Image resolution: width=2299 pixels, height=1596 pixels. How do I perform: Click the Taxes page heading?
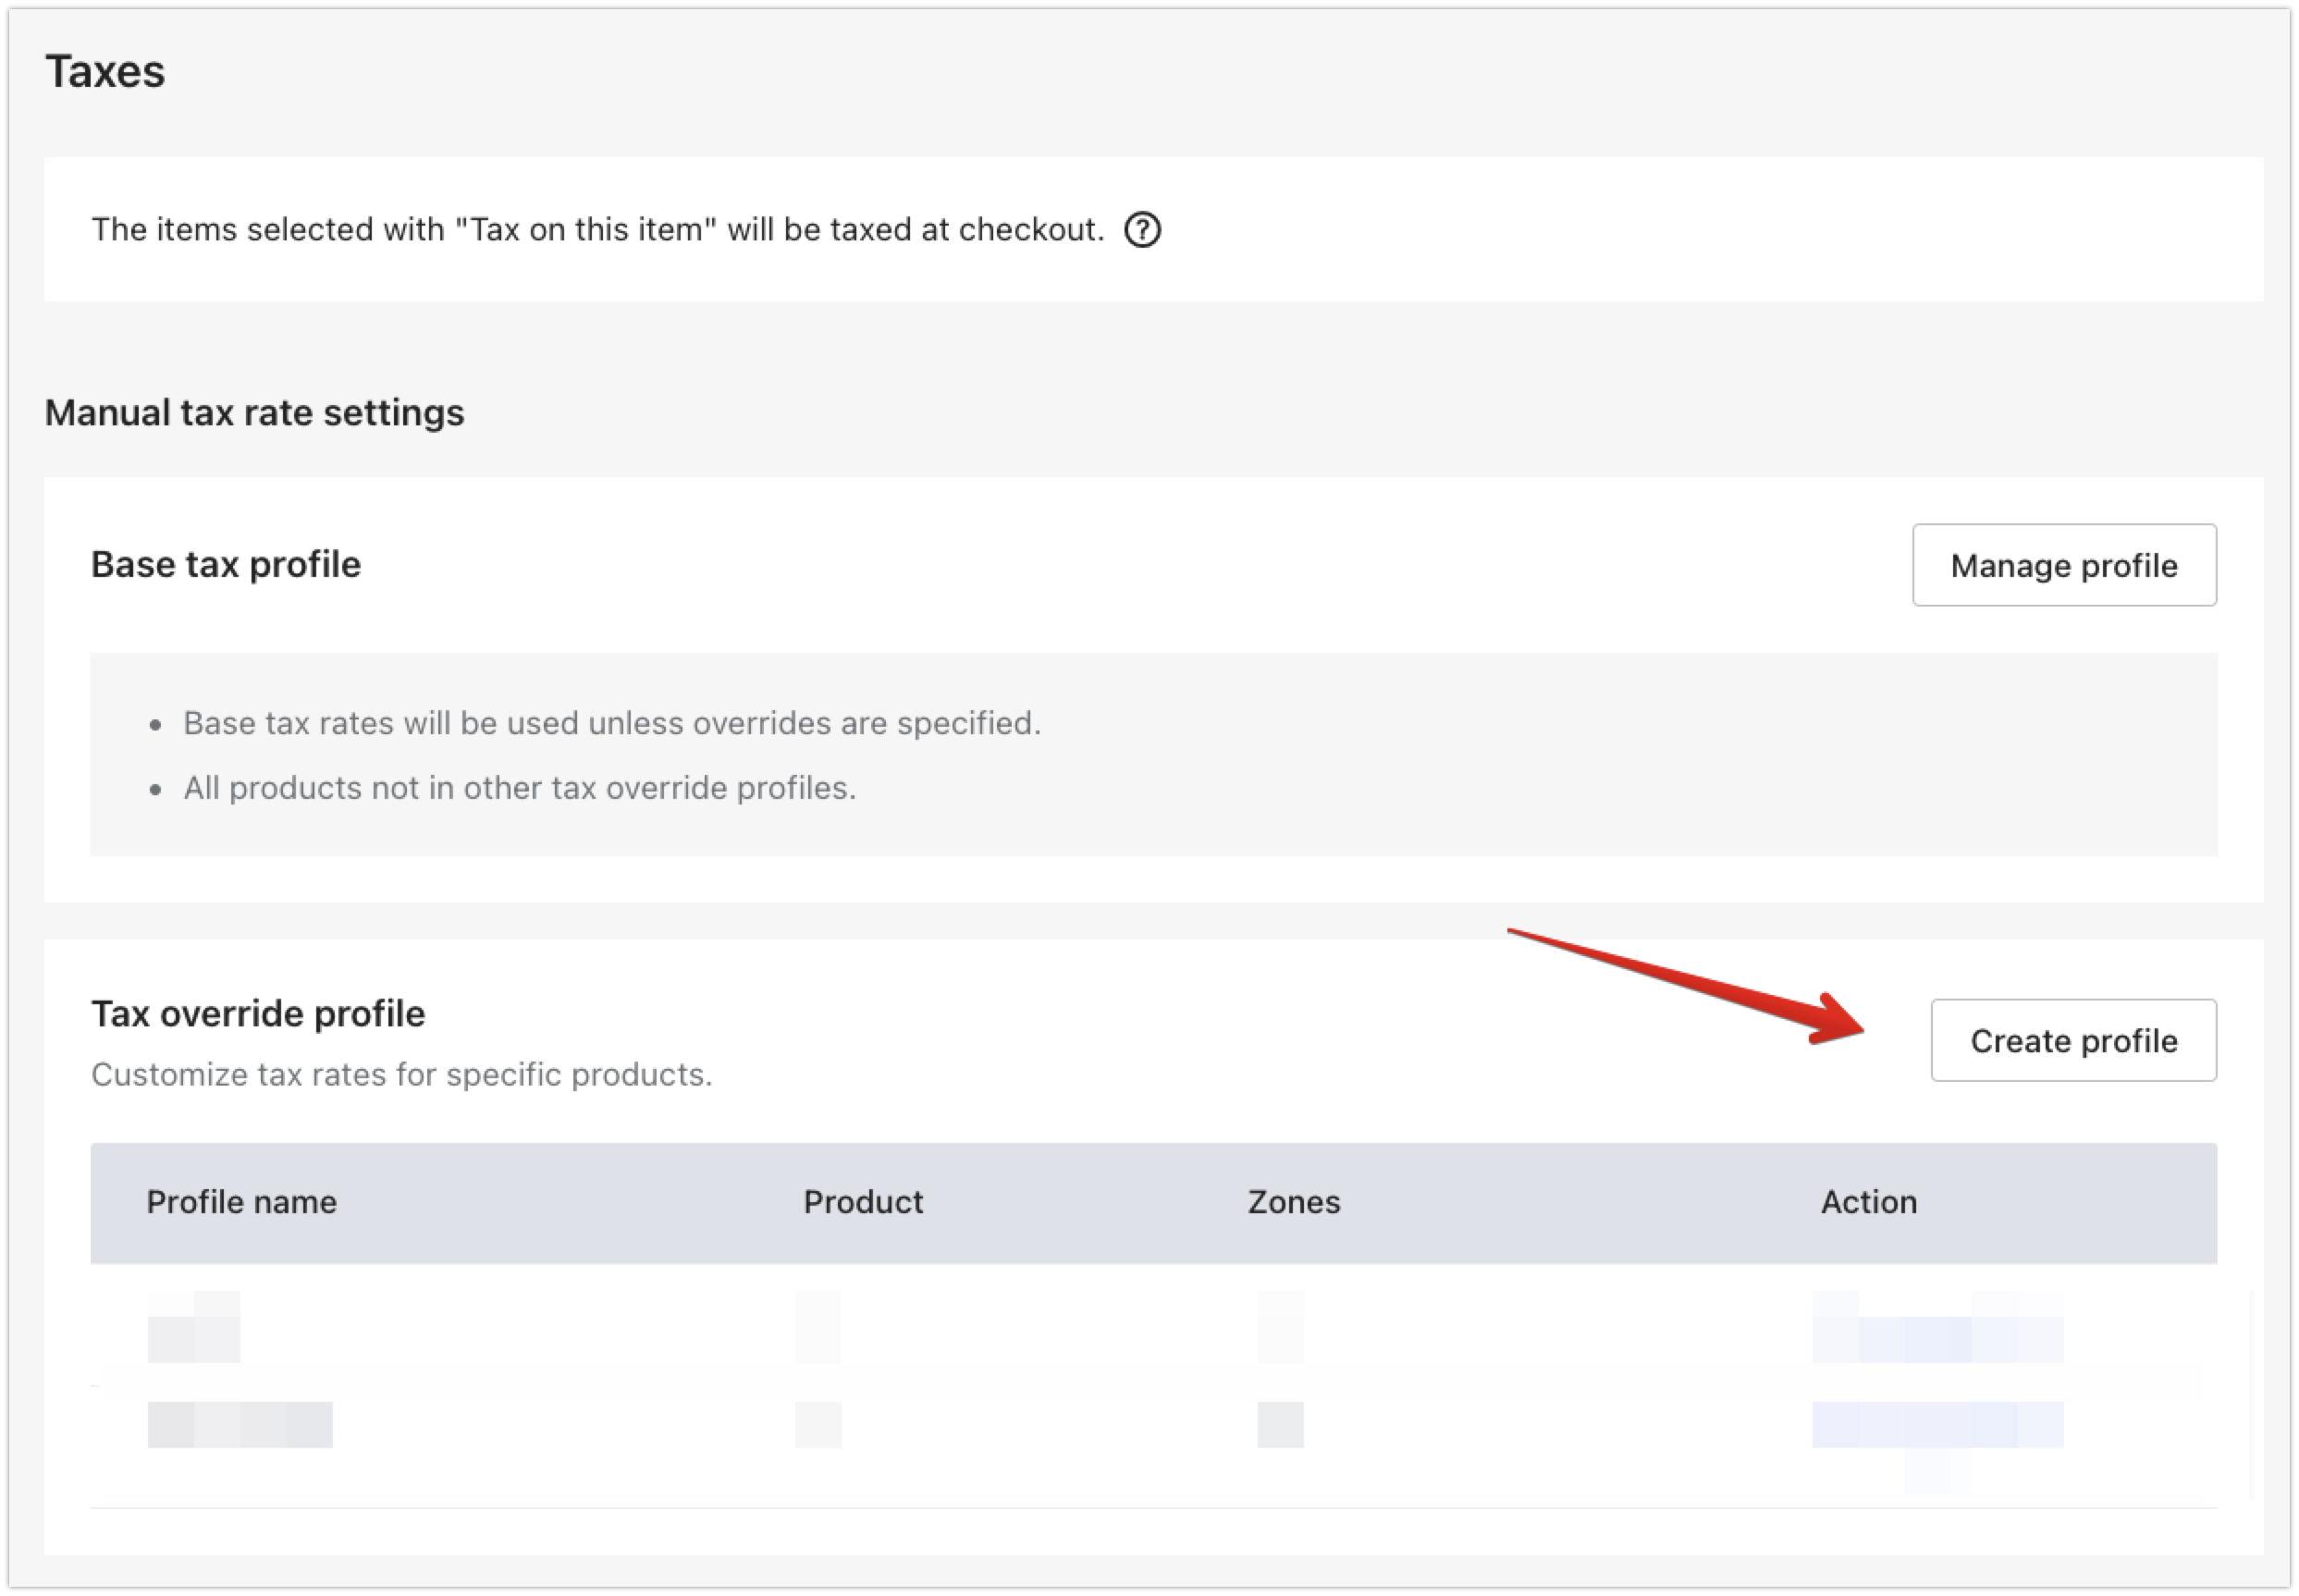[105, 72]
